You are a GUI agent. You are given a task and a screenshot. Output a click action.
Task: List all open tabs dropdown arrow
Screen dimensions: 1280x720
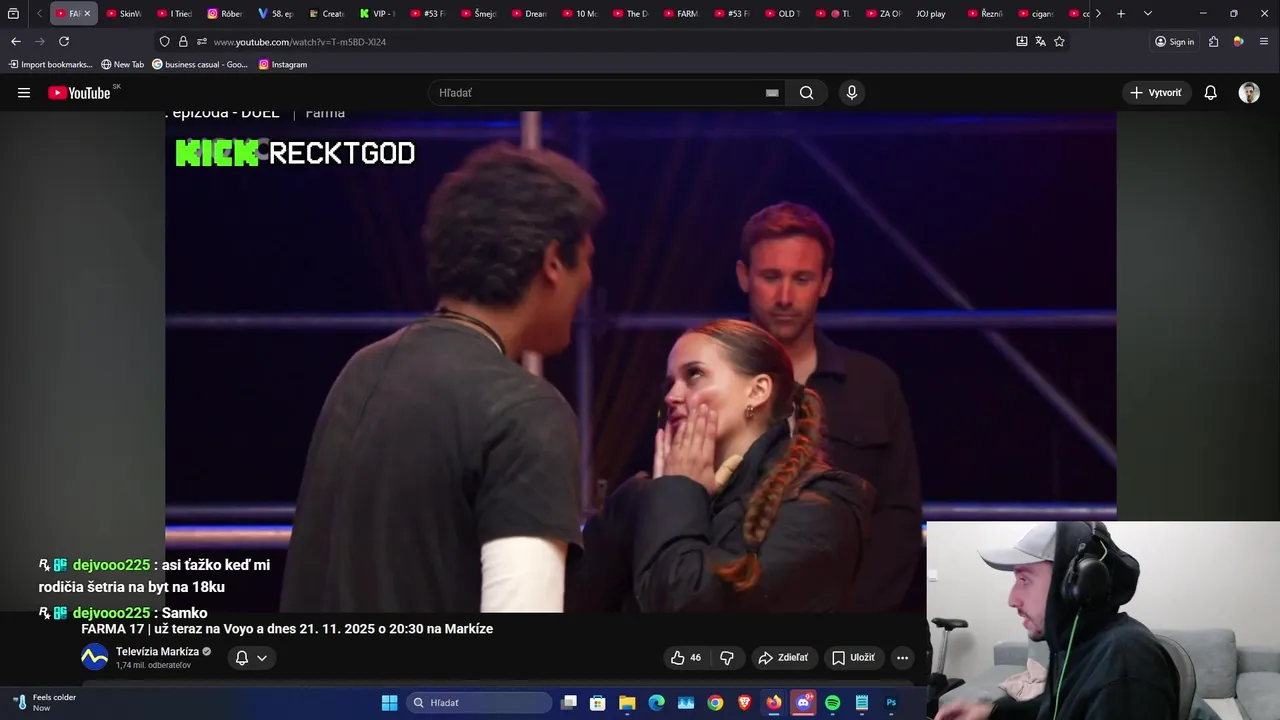pyautogui.click(x=1147, y=14)
